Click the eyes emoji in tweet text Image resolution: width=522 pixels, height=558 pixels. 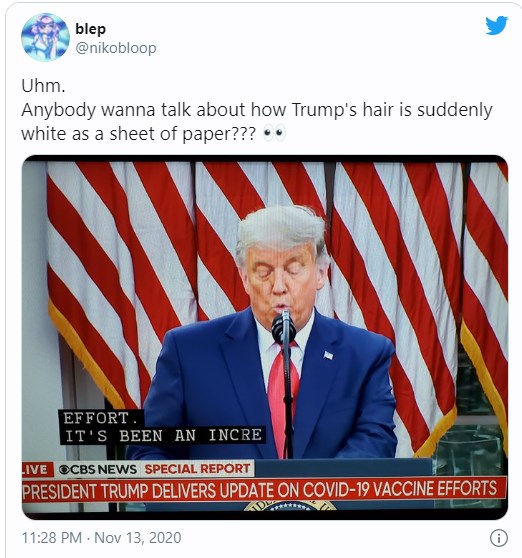(274, 133)
